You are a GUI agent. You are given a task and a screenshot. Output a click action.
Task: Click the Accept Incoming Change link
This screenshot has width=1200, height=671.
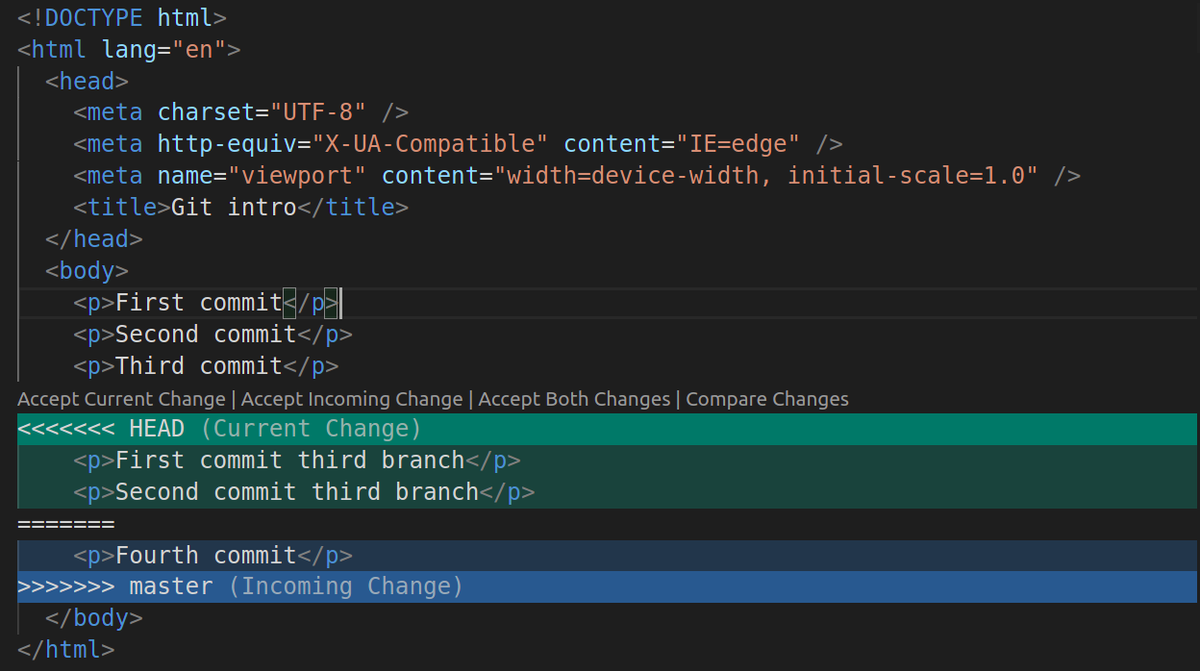[351, 398]
